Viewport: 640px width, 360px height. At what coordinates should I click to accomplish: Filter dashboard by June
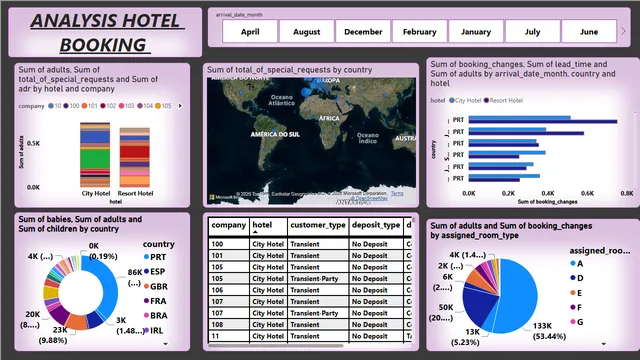[589, 31]
